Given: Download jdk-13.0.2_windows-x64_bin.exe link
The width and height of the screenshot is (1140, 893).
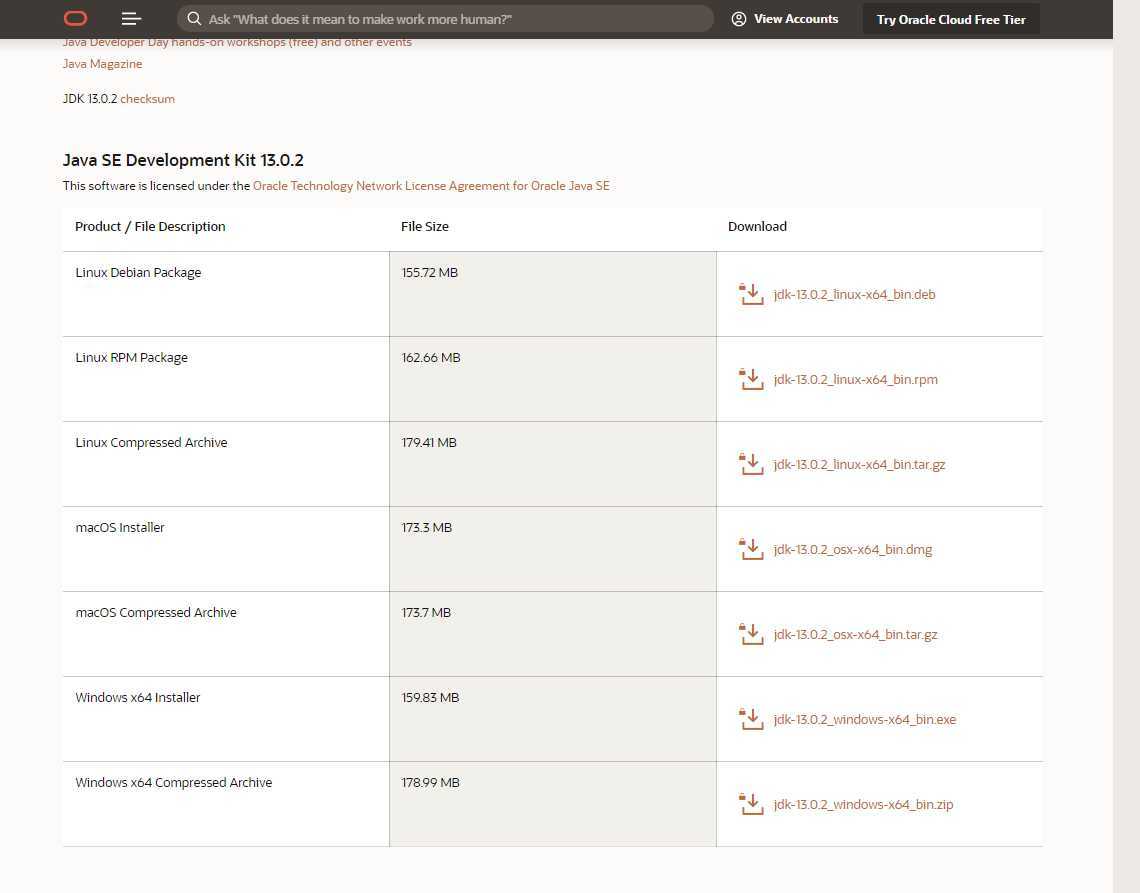Looking at the screenshot, I should click(865, 720).
